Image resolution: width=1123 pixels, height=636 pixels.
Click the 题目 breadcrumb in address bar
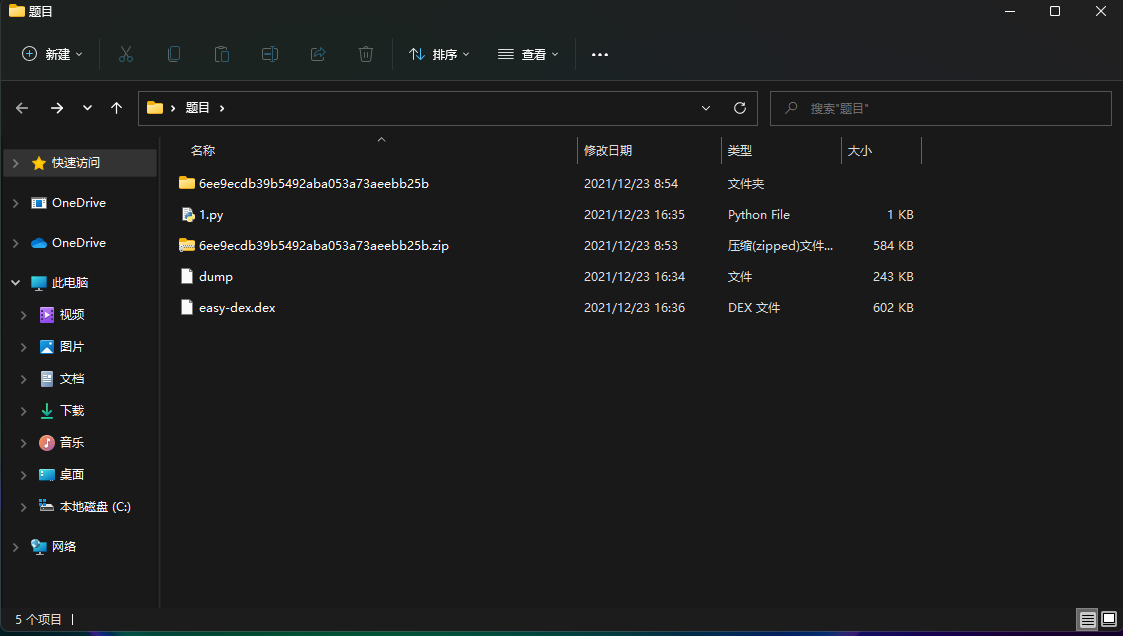point(198,108)
